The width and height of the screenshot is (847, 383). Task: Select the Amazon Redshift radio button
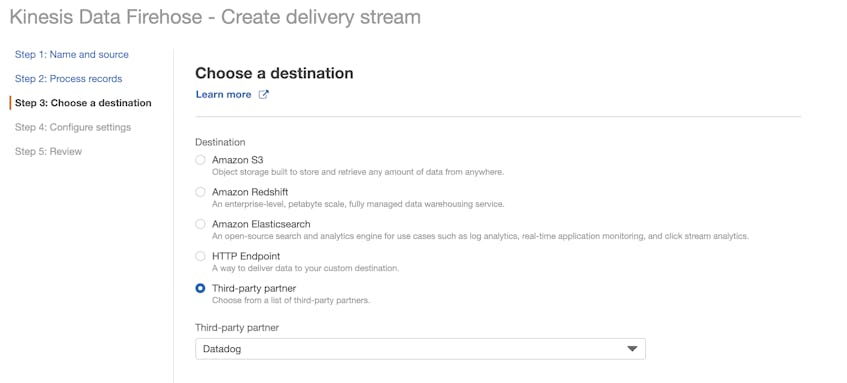(x=200, y=192)
